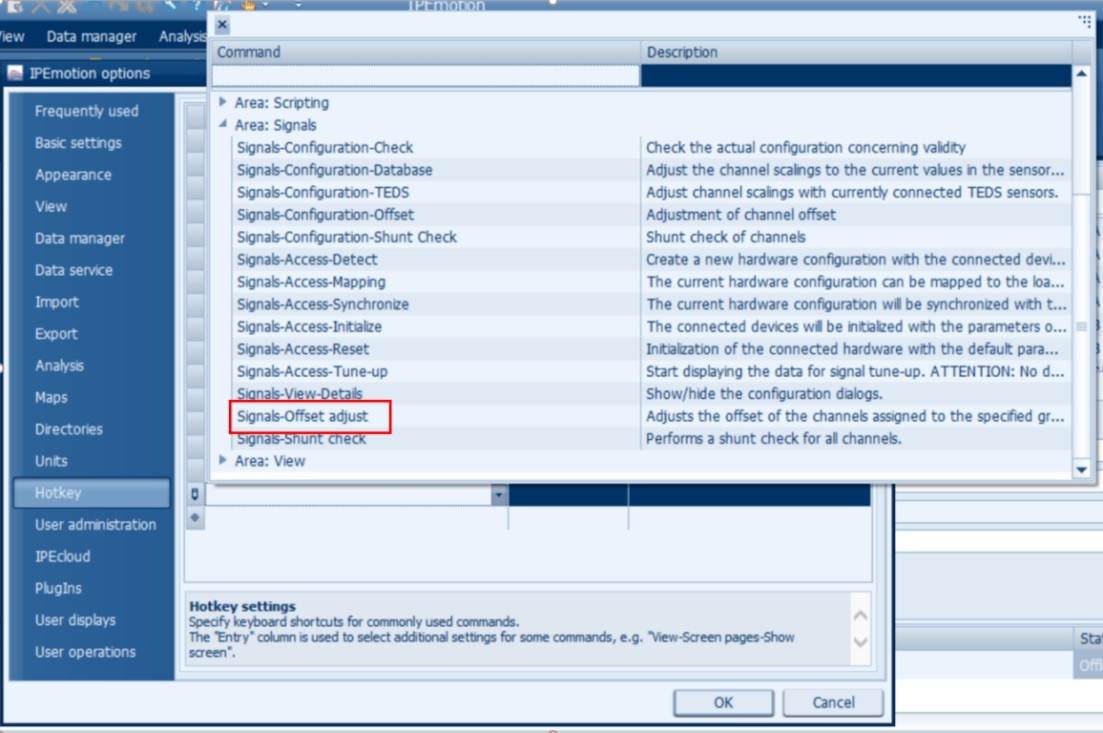Image resolution: width=1103 pixels, height=733 pixels.
Task: Expand the Area: Scripting group
Action: [x=222, y=102]
